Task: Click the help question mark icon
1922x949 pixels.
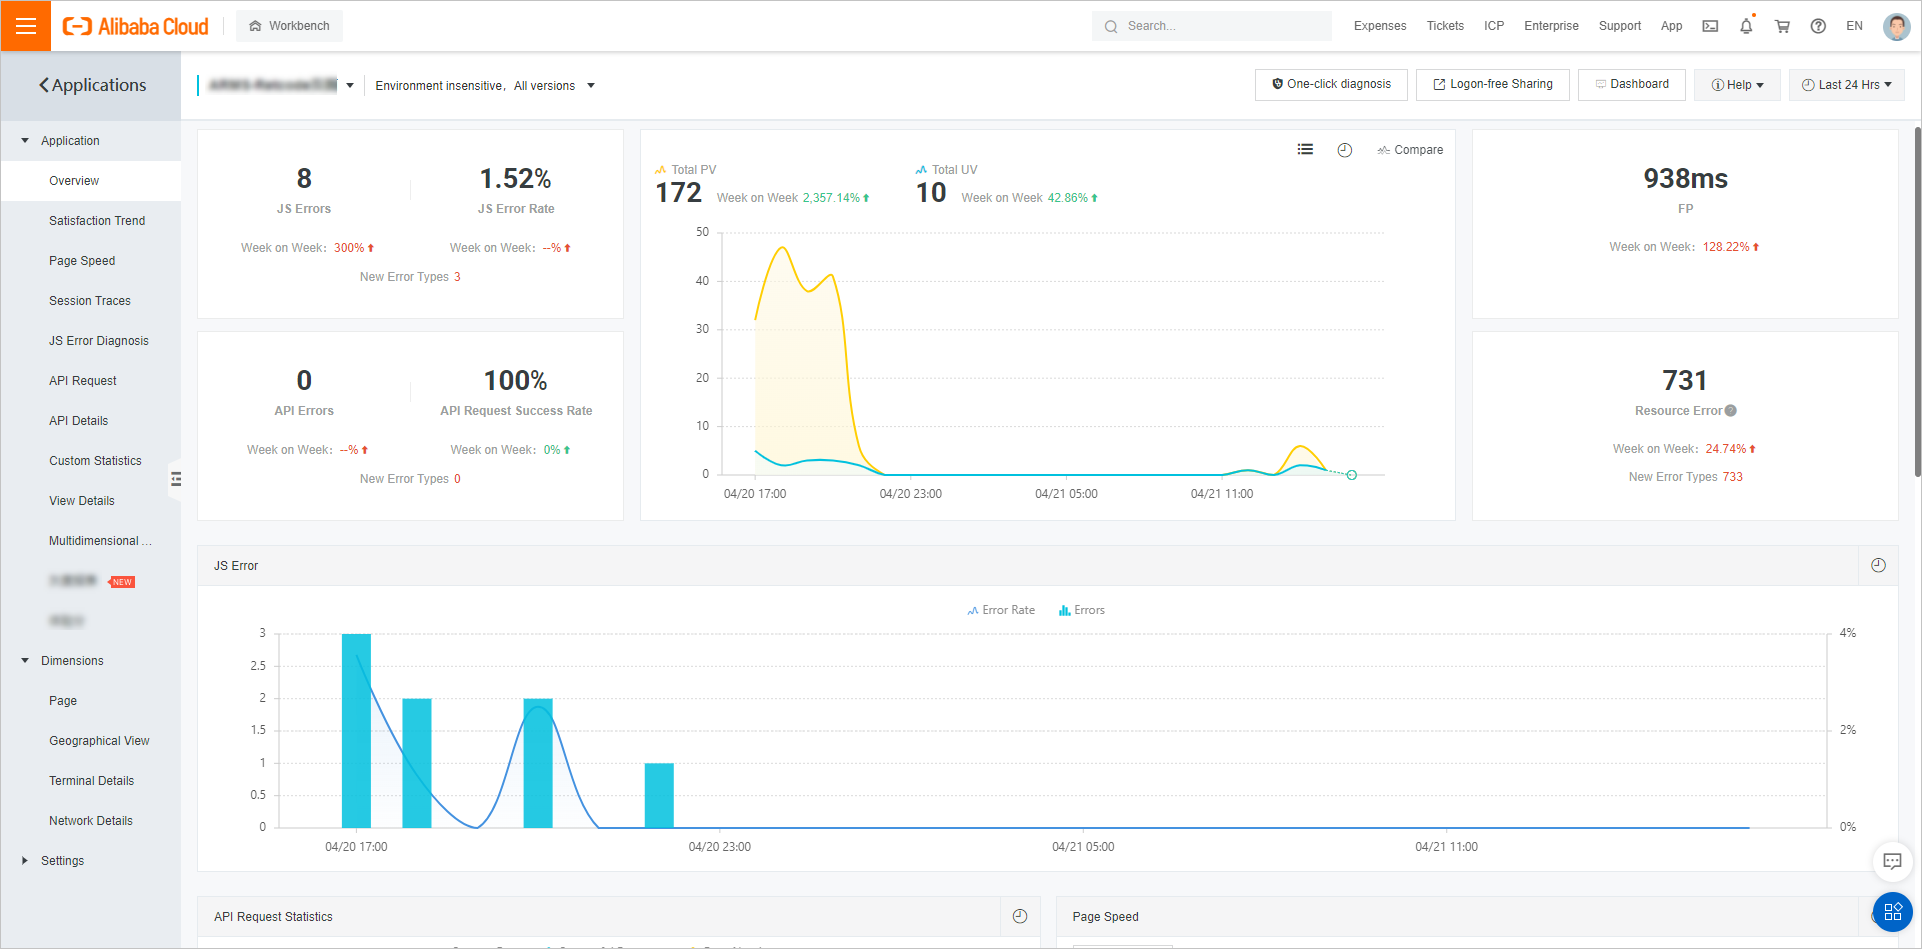Action: tap(1818, 26)
